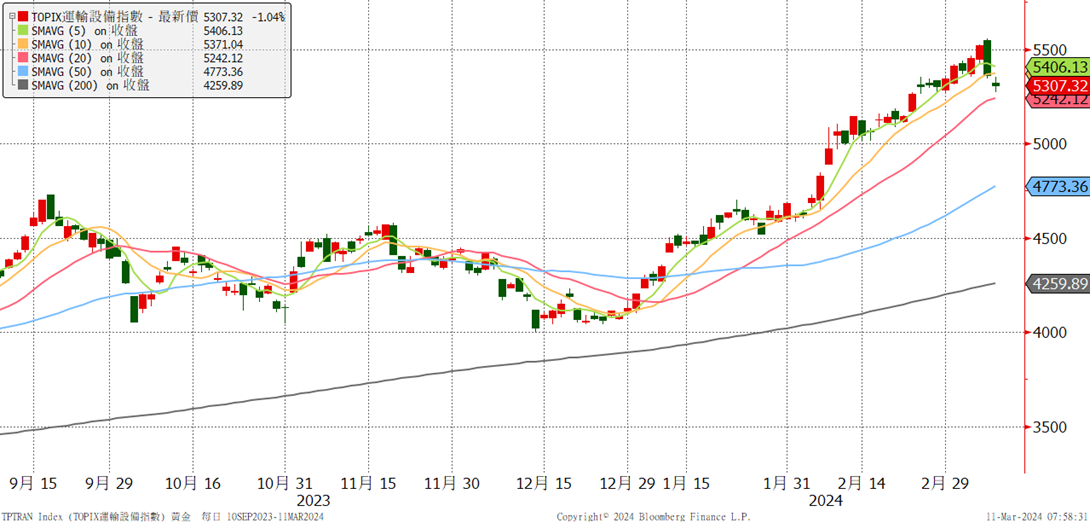Screen dimensions: 1090x523
Task: Click the green 5406.13 axis price tag
Action: coord(1058,67)
